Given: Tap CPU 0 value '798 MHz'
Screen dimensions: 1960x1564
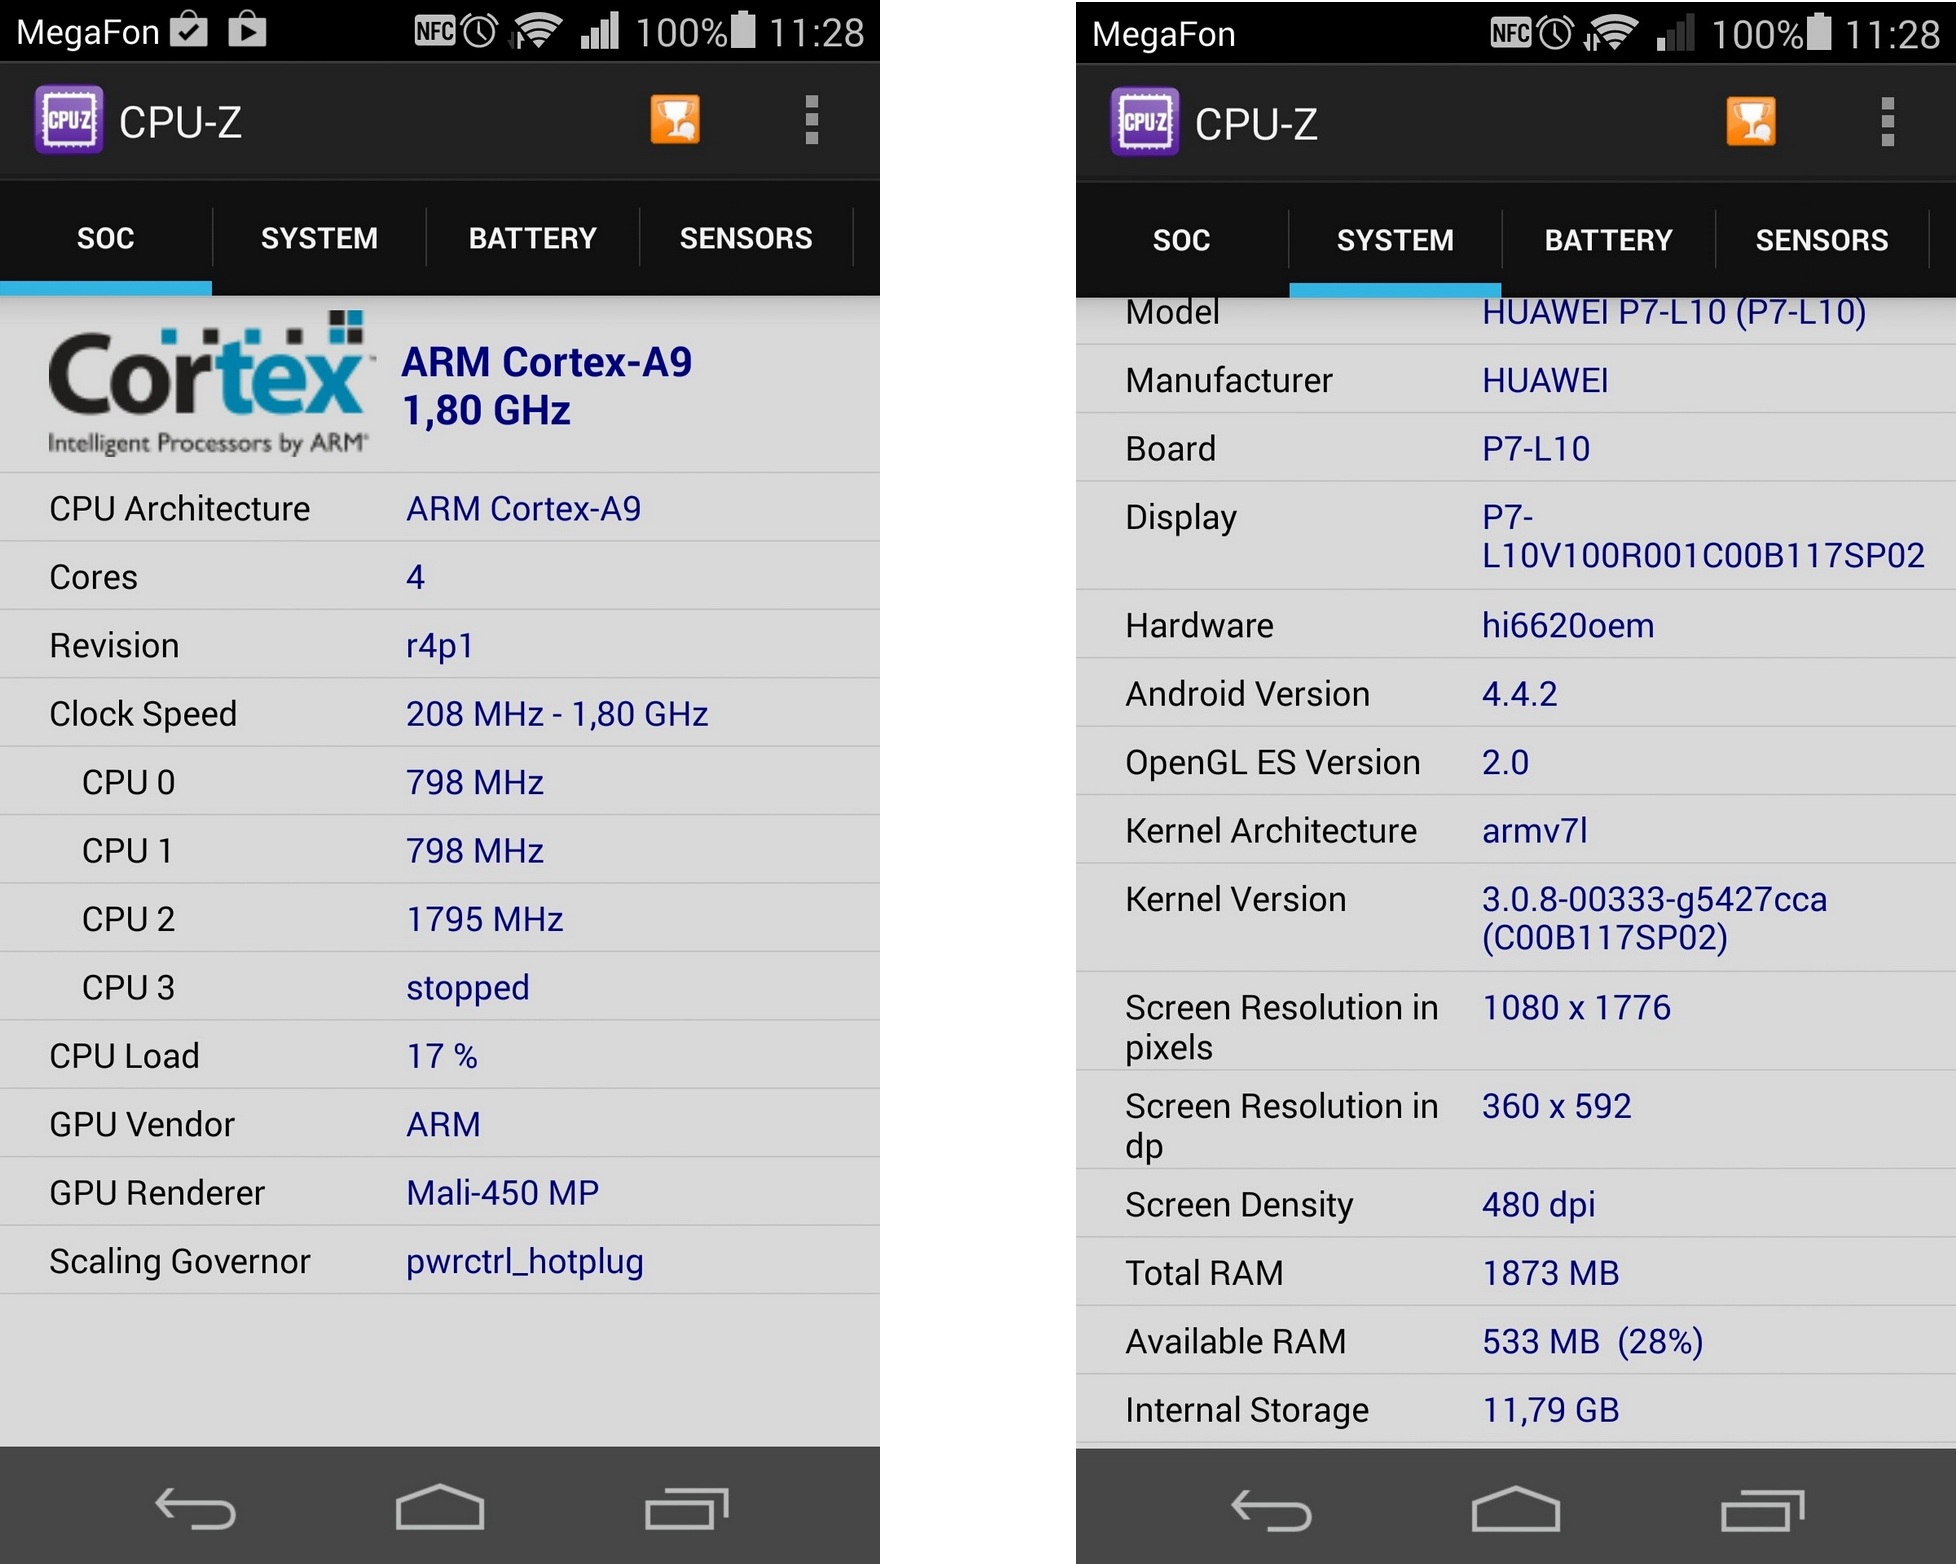Looking at the screenshot, I should coord(474,782).
